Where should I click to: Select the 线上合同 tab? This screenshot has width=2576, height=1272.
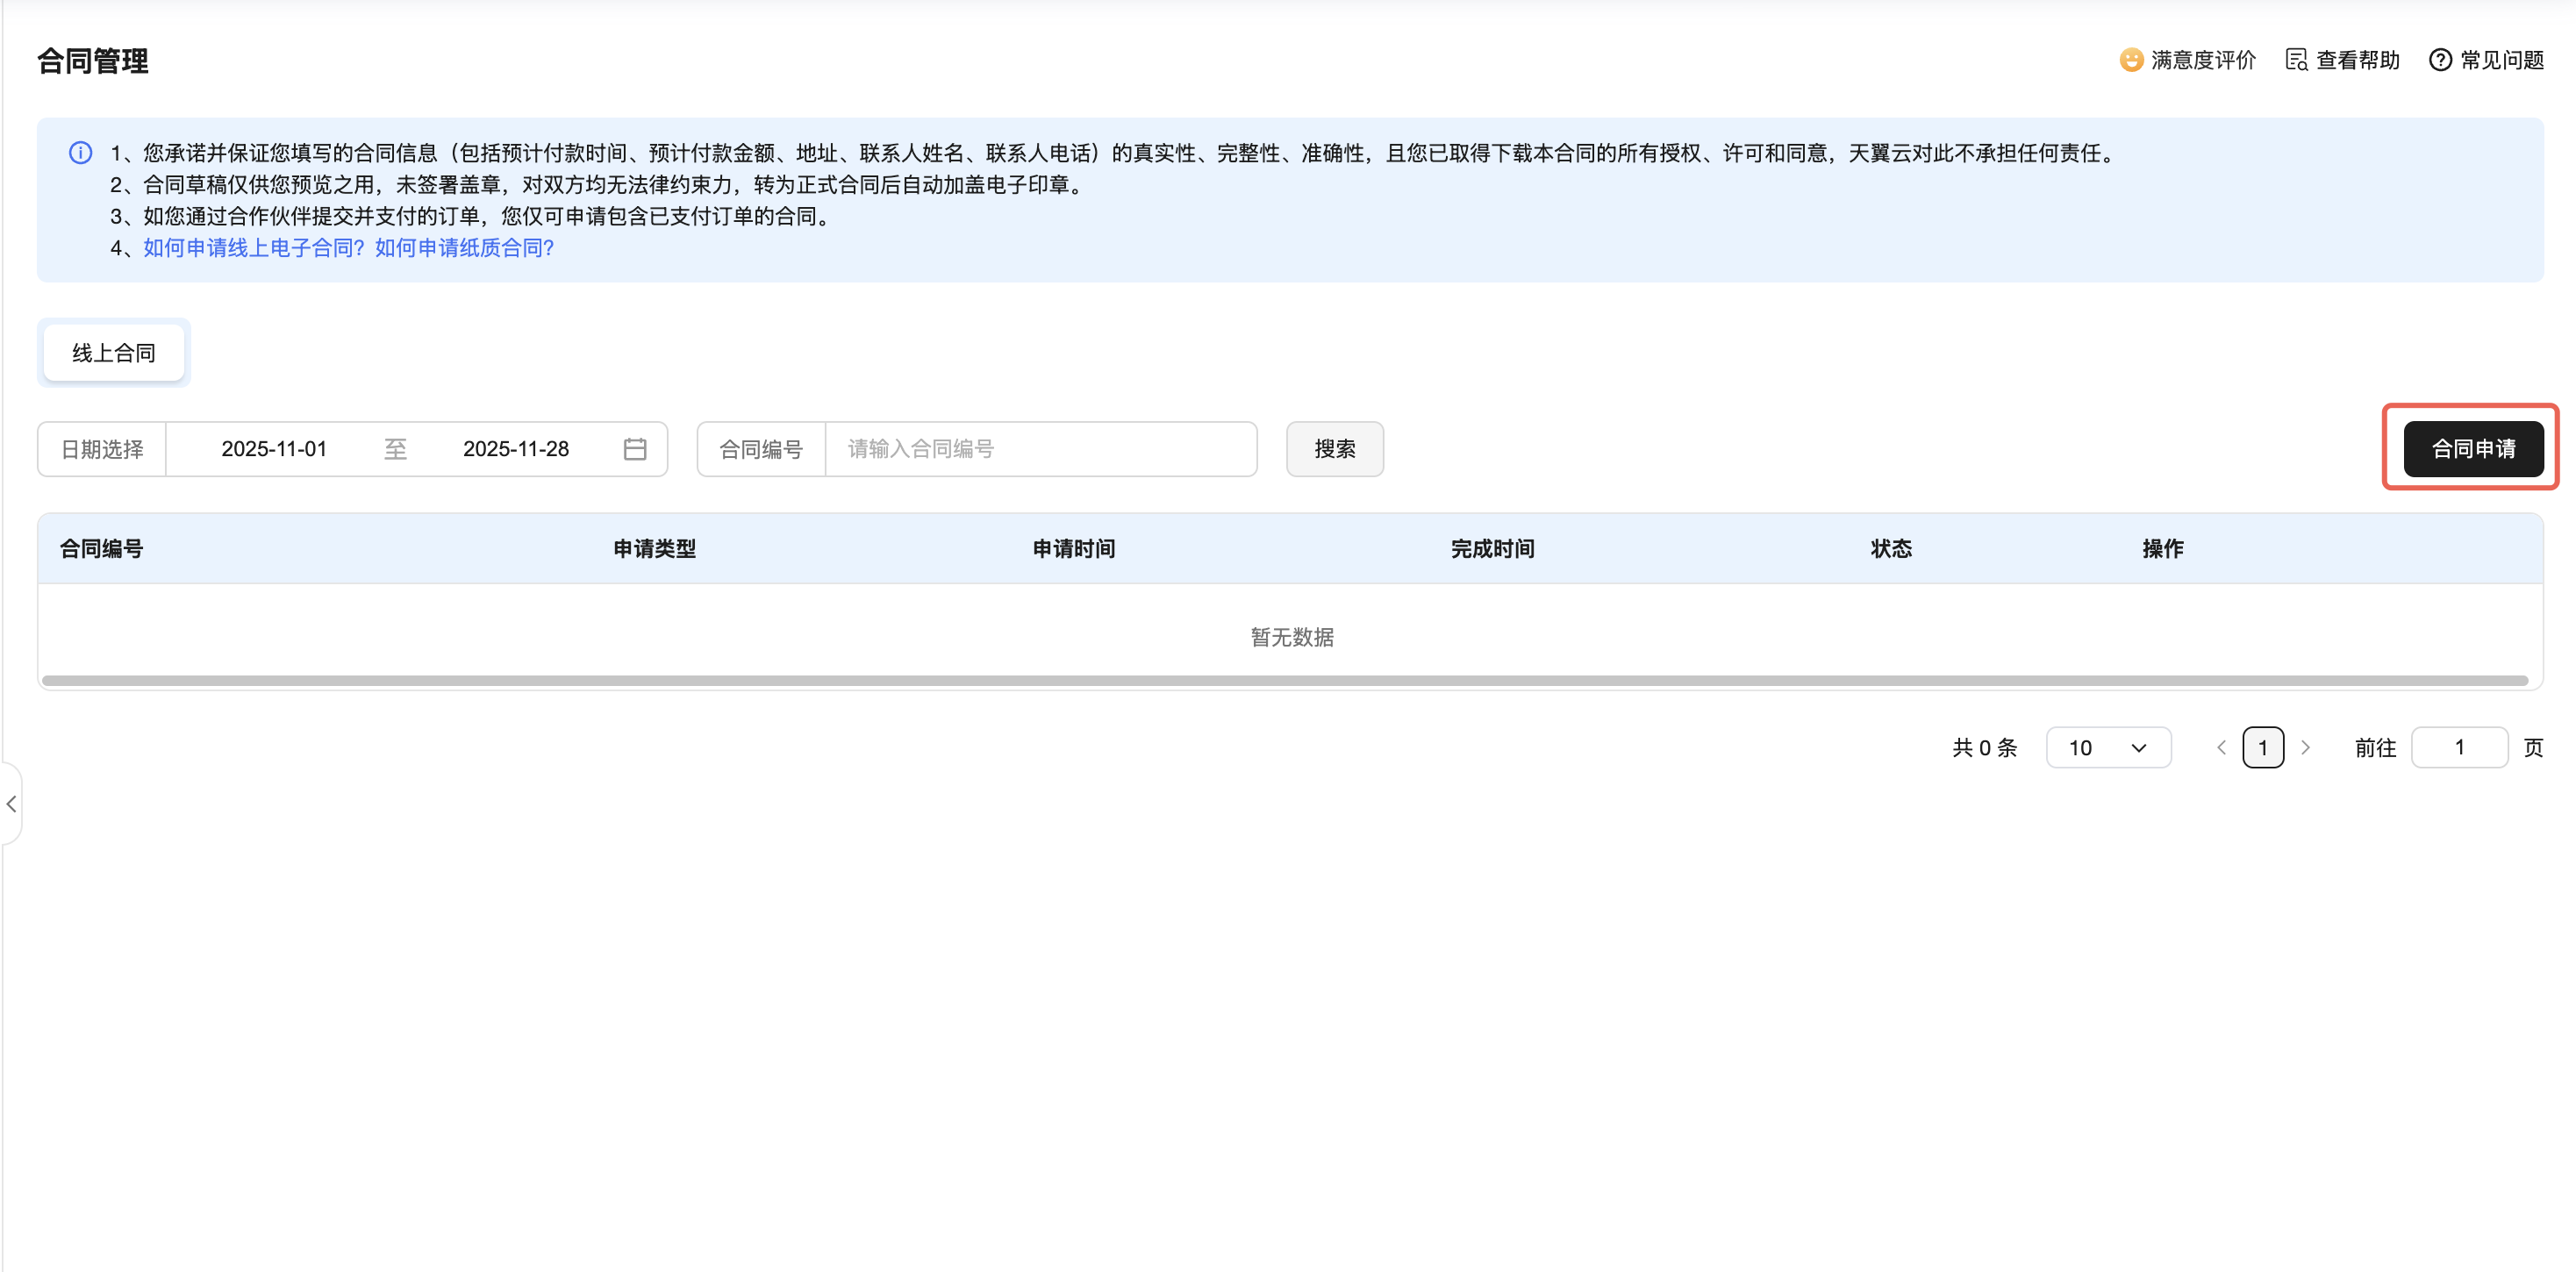pos(114,353)
